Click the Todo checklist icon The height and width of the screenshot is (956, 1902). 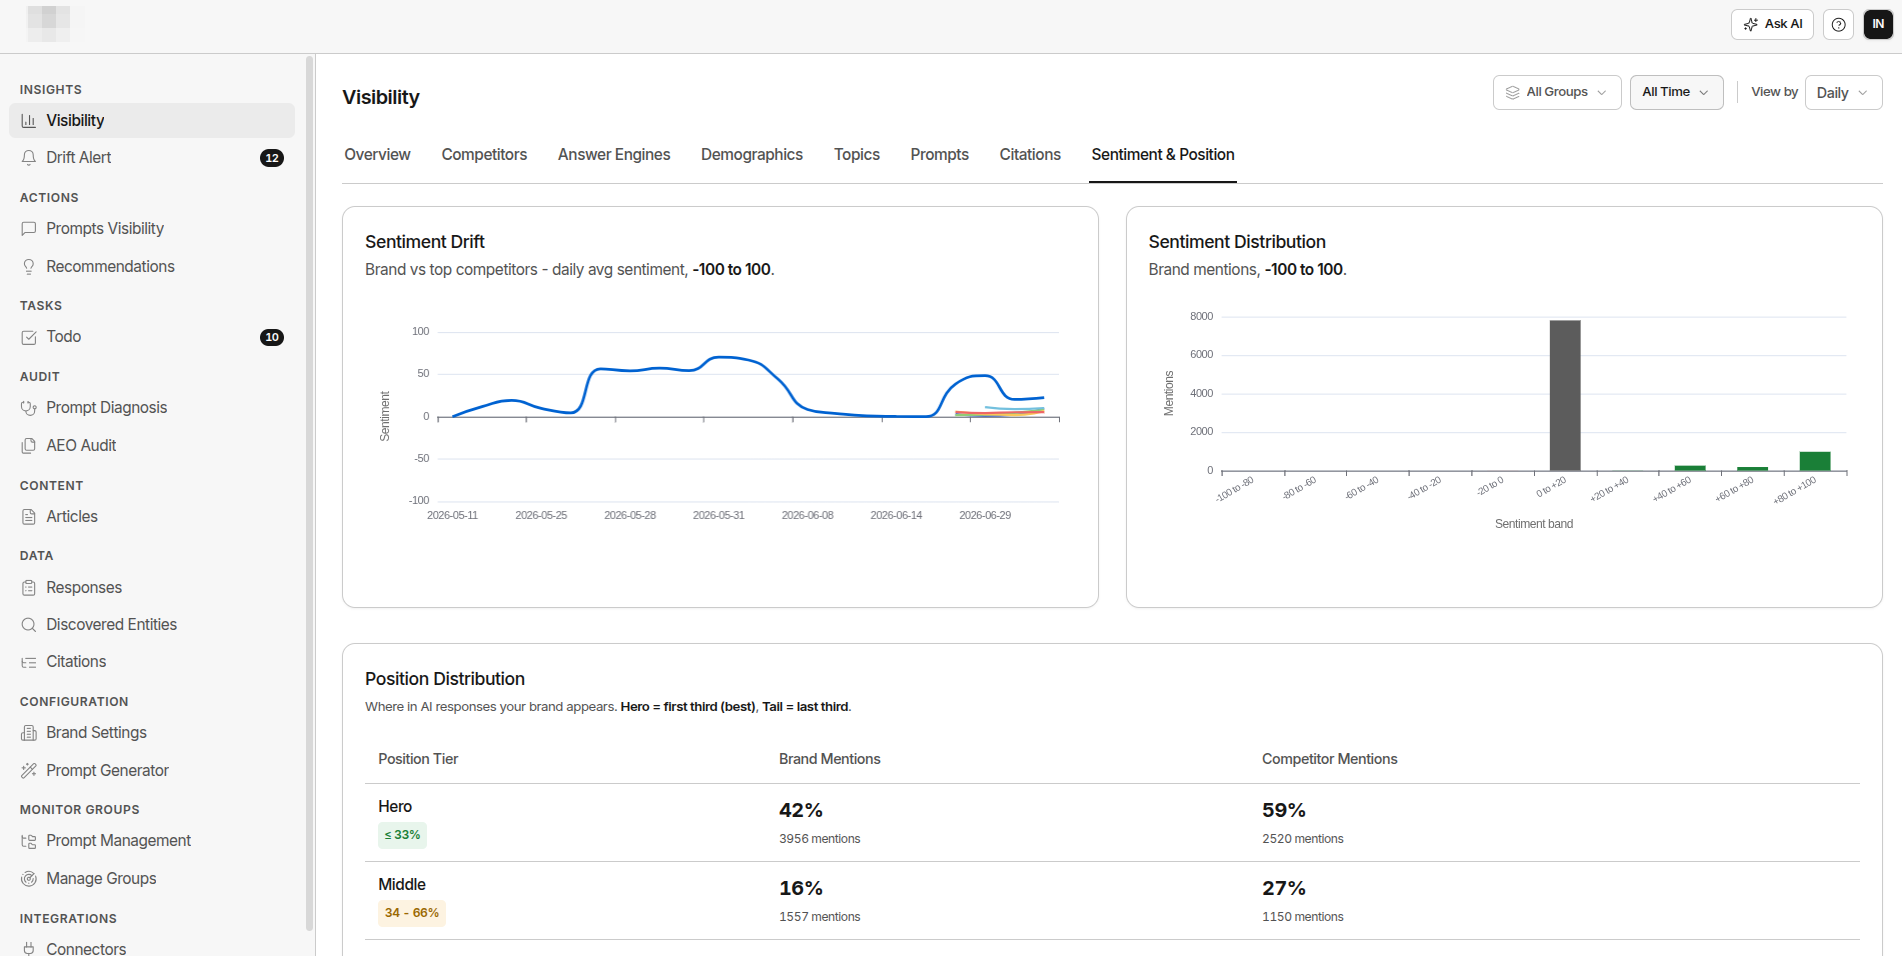tap(29, 337)
